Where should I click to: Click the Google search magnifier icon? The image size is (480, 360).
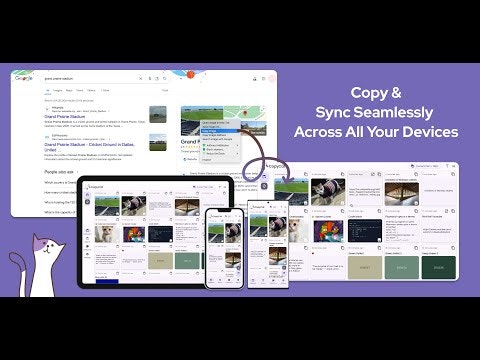click(x=165, y=79)
